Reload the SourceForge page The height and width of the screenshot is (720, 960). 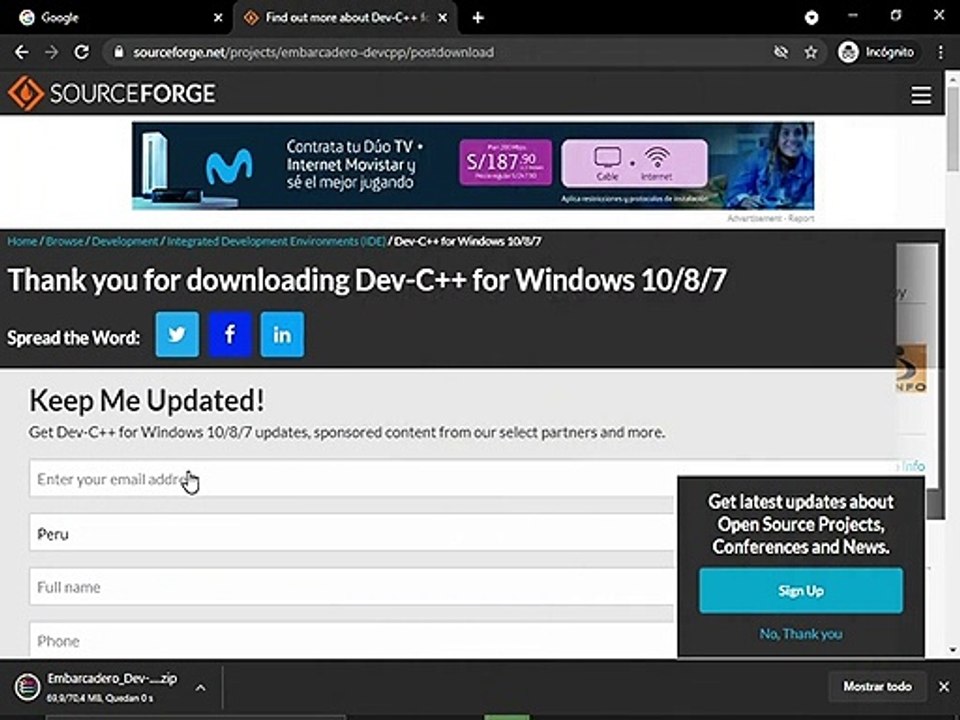tap(81, 53)
